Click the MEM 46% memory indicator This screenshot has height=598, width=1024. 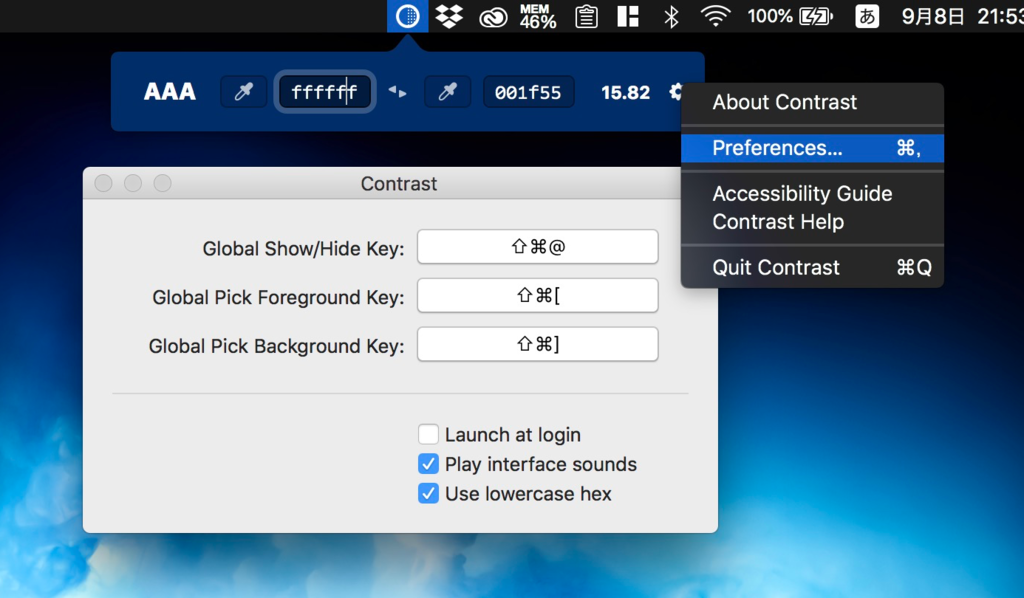538,16
